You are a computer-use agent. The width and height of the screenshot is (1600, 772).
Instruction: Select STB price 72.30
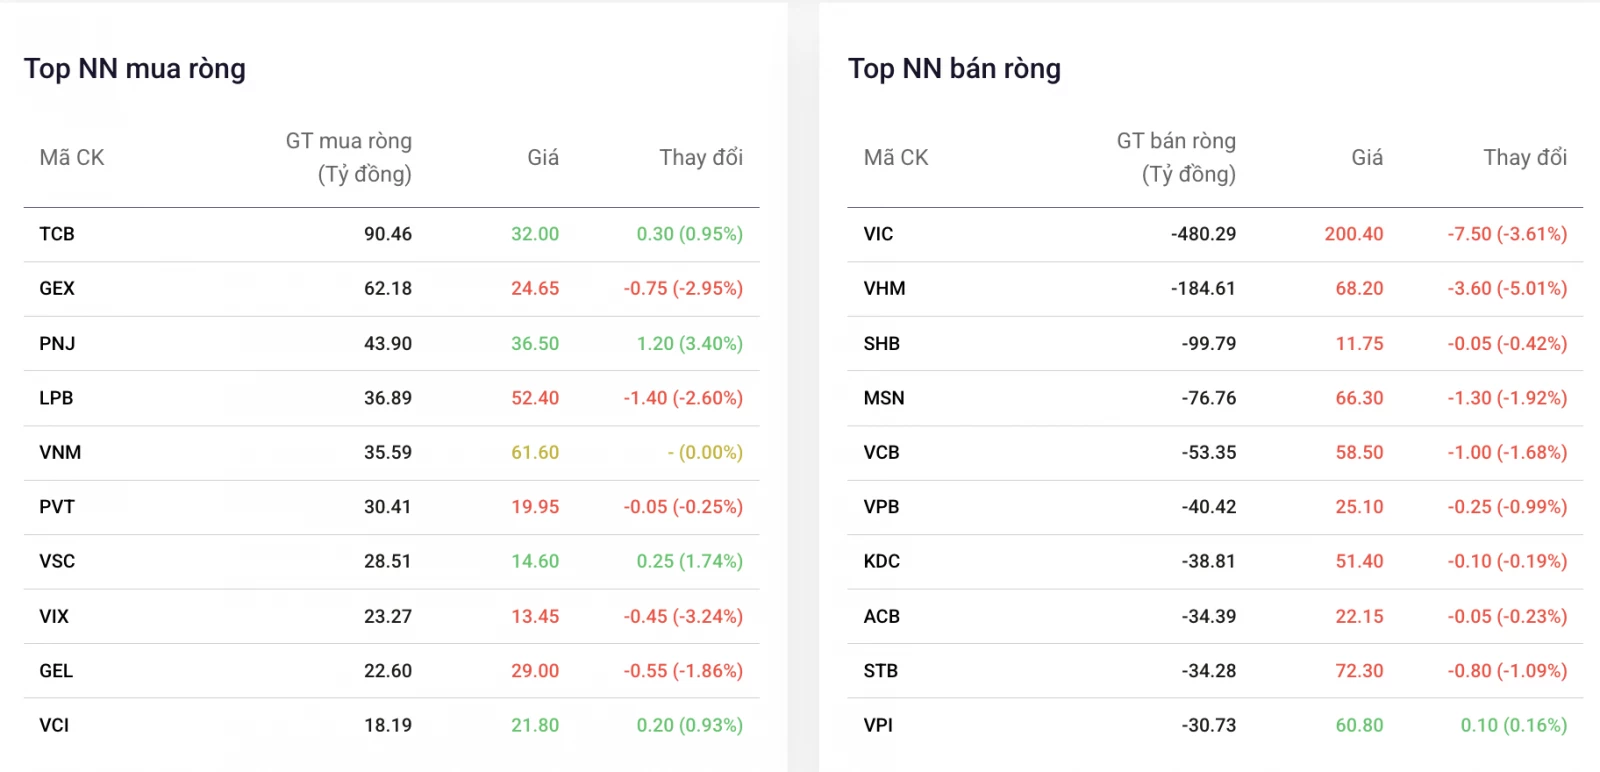coord(1359,671)
